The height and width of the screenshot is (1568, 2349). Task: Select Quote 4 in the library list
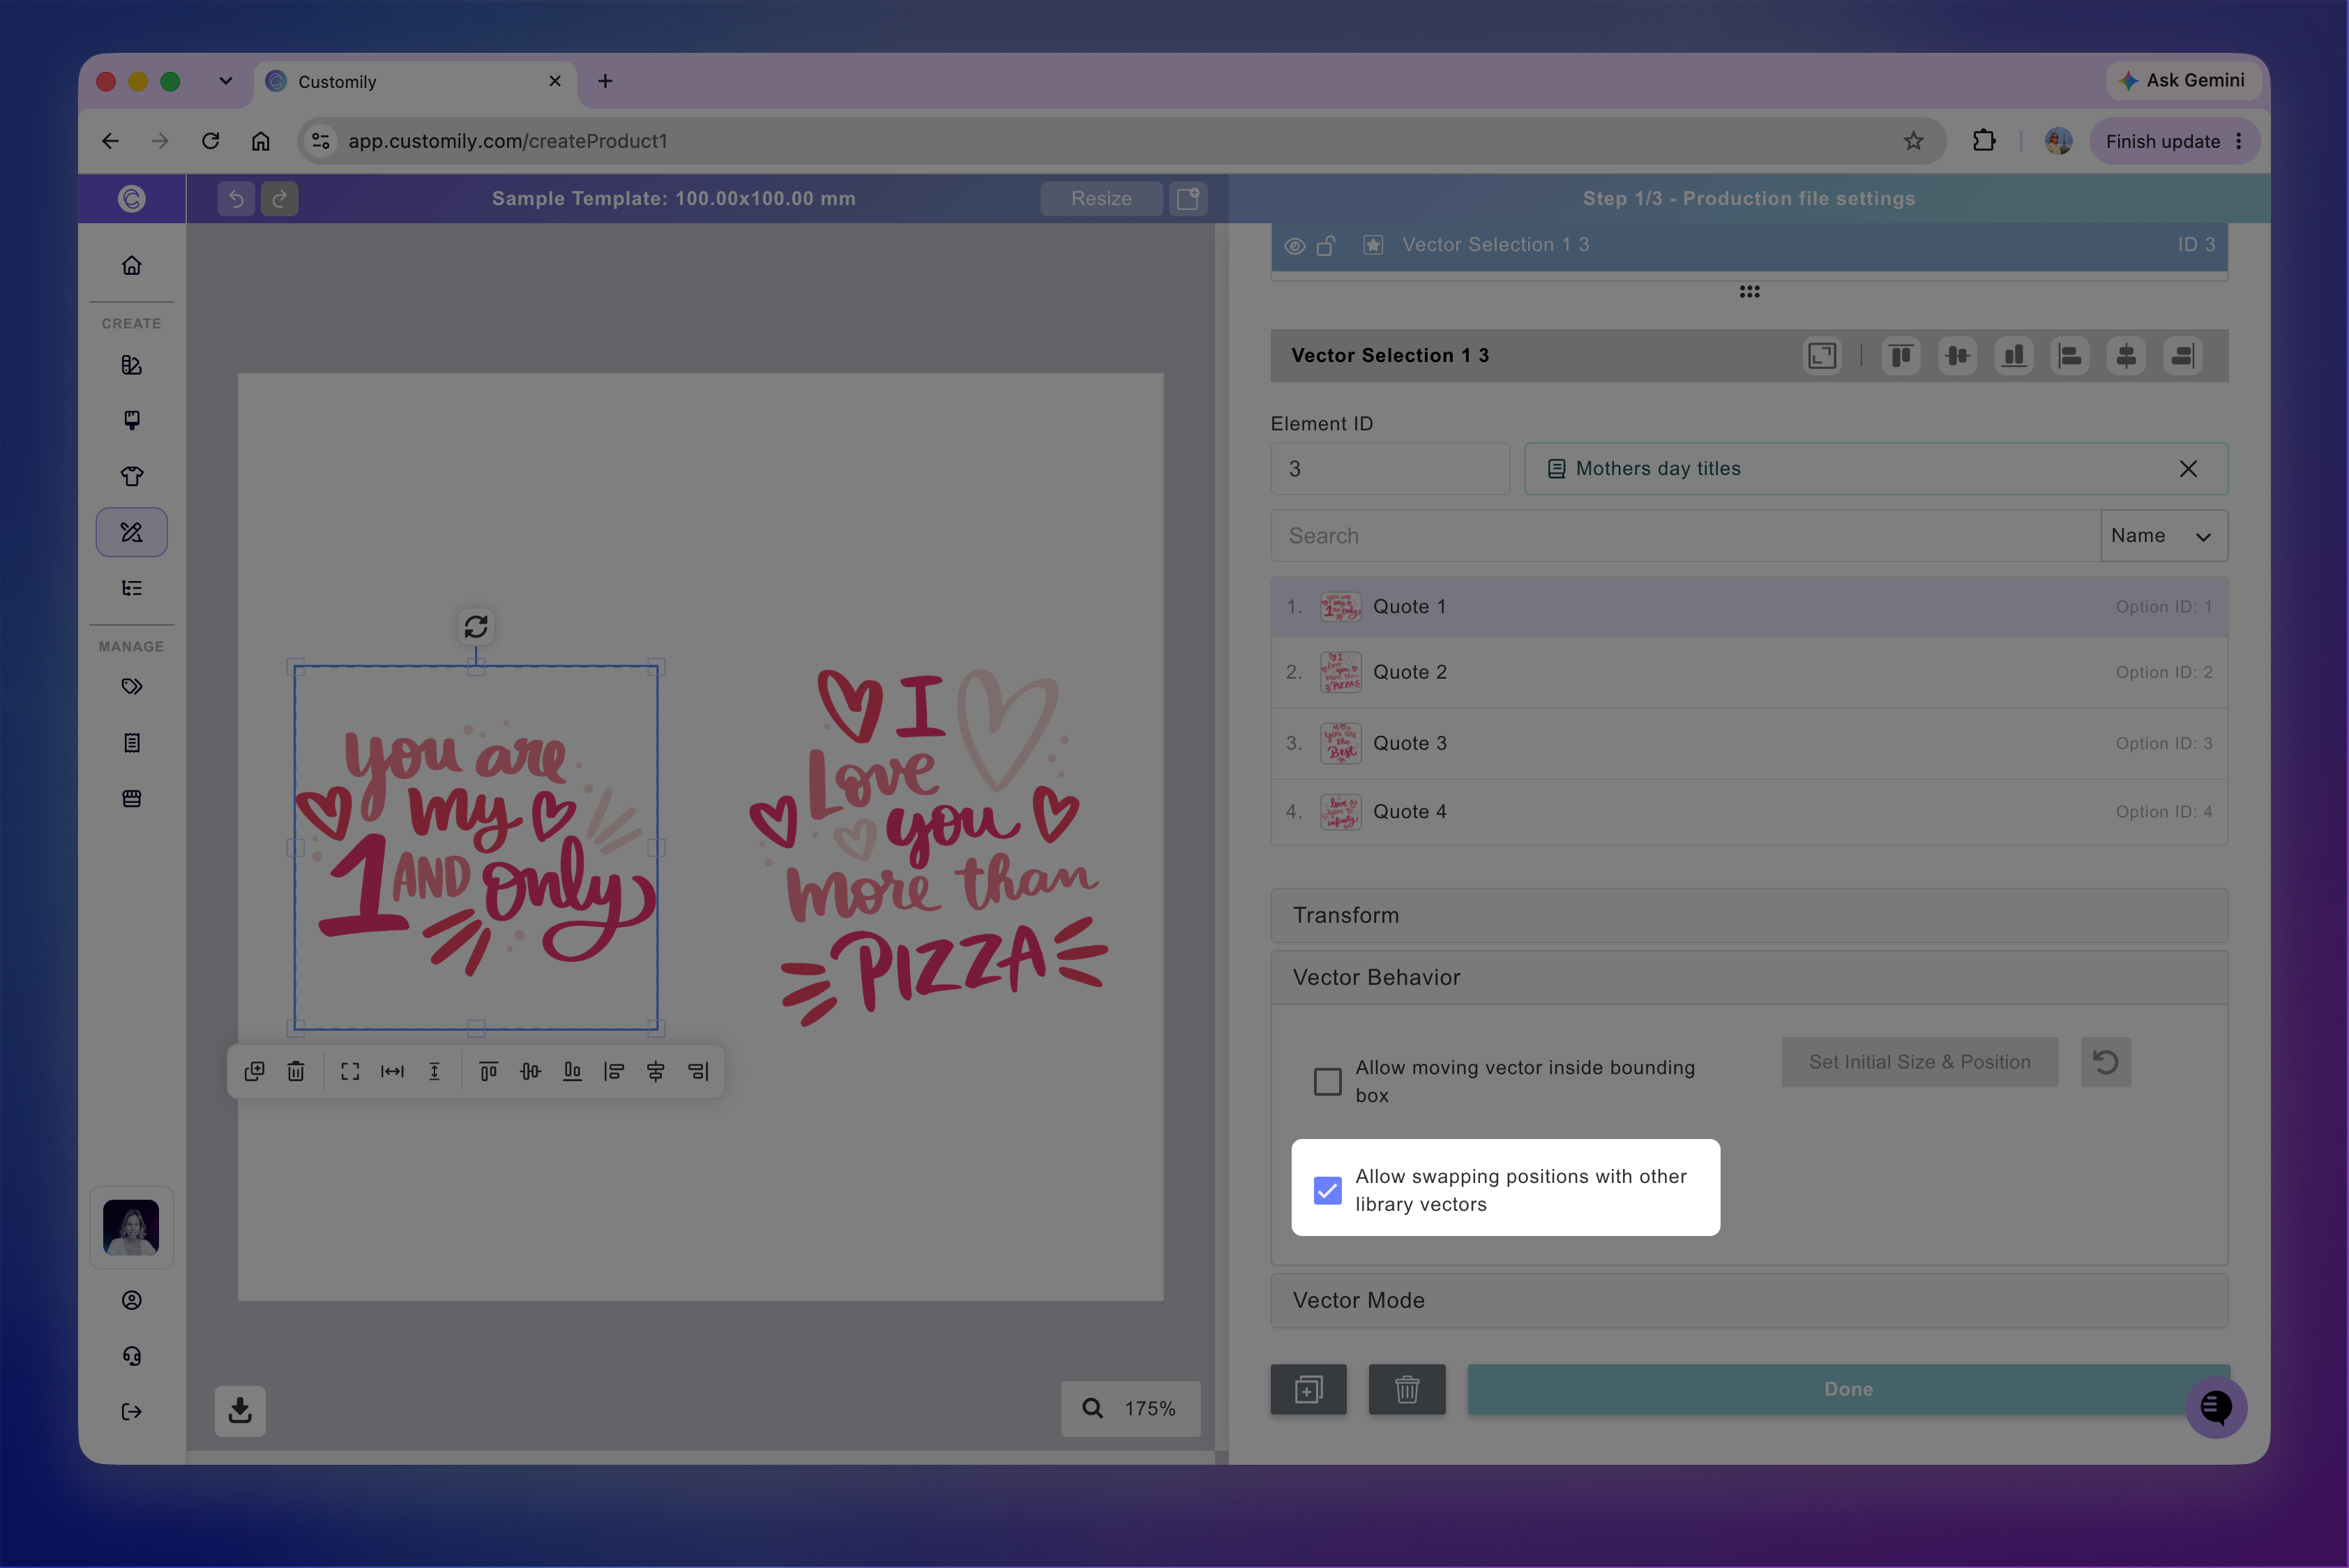click(x=1749, y=812)
